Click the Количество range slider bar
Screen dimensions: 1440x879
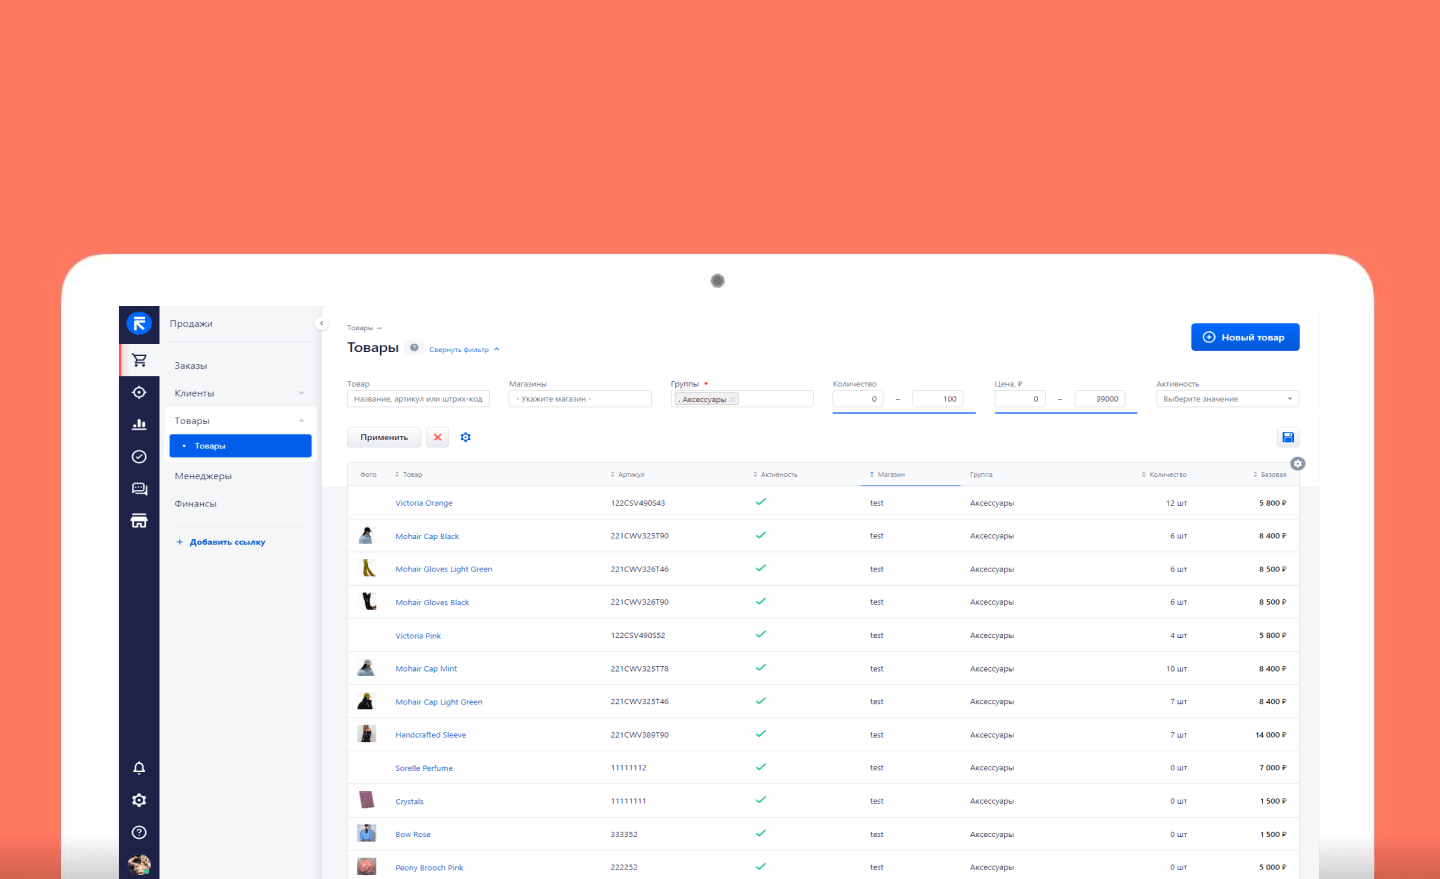[904, 412]
